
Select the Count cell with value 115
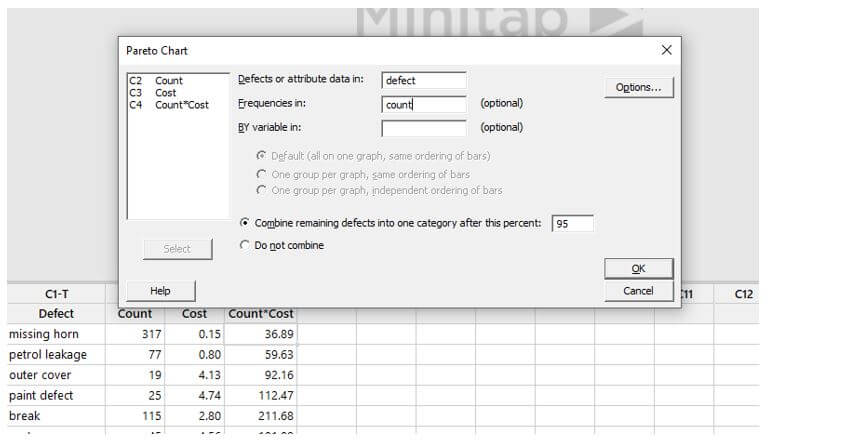135,415
